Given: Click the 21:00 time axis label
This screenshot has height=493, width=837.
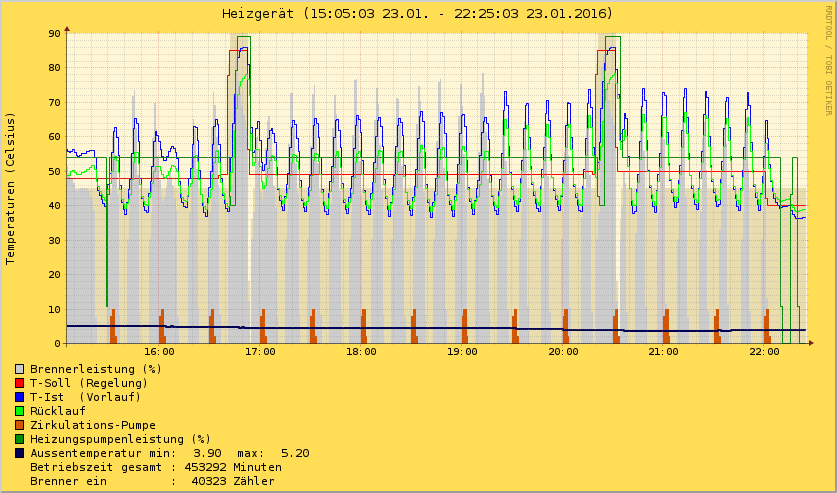Looking at the screenshot, I should coord(664,352).
